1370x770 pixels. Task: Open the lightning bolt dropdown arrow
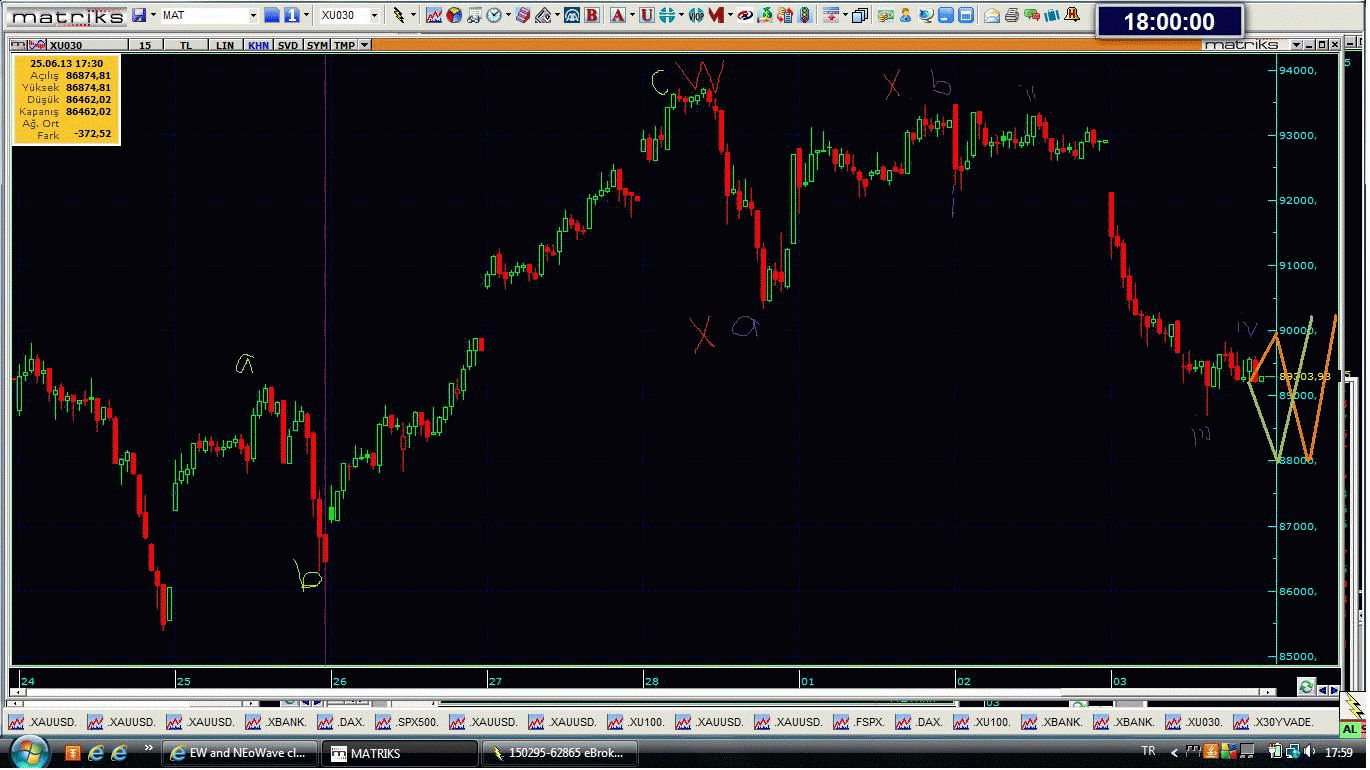pos(413,15)
